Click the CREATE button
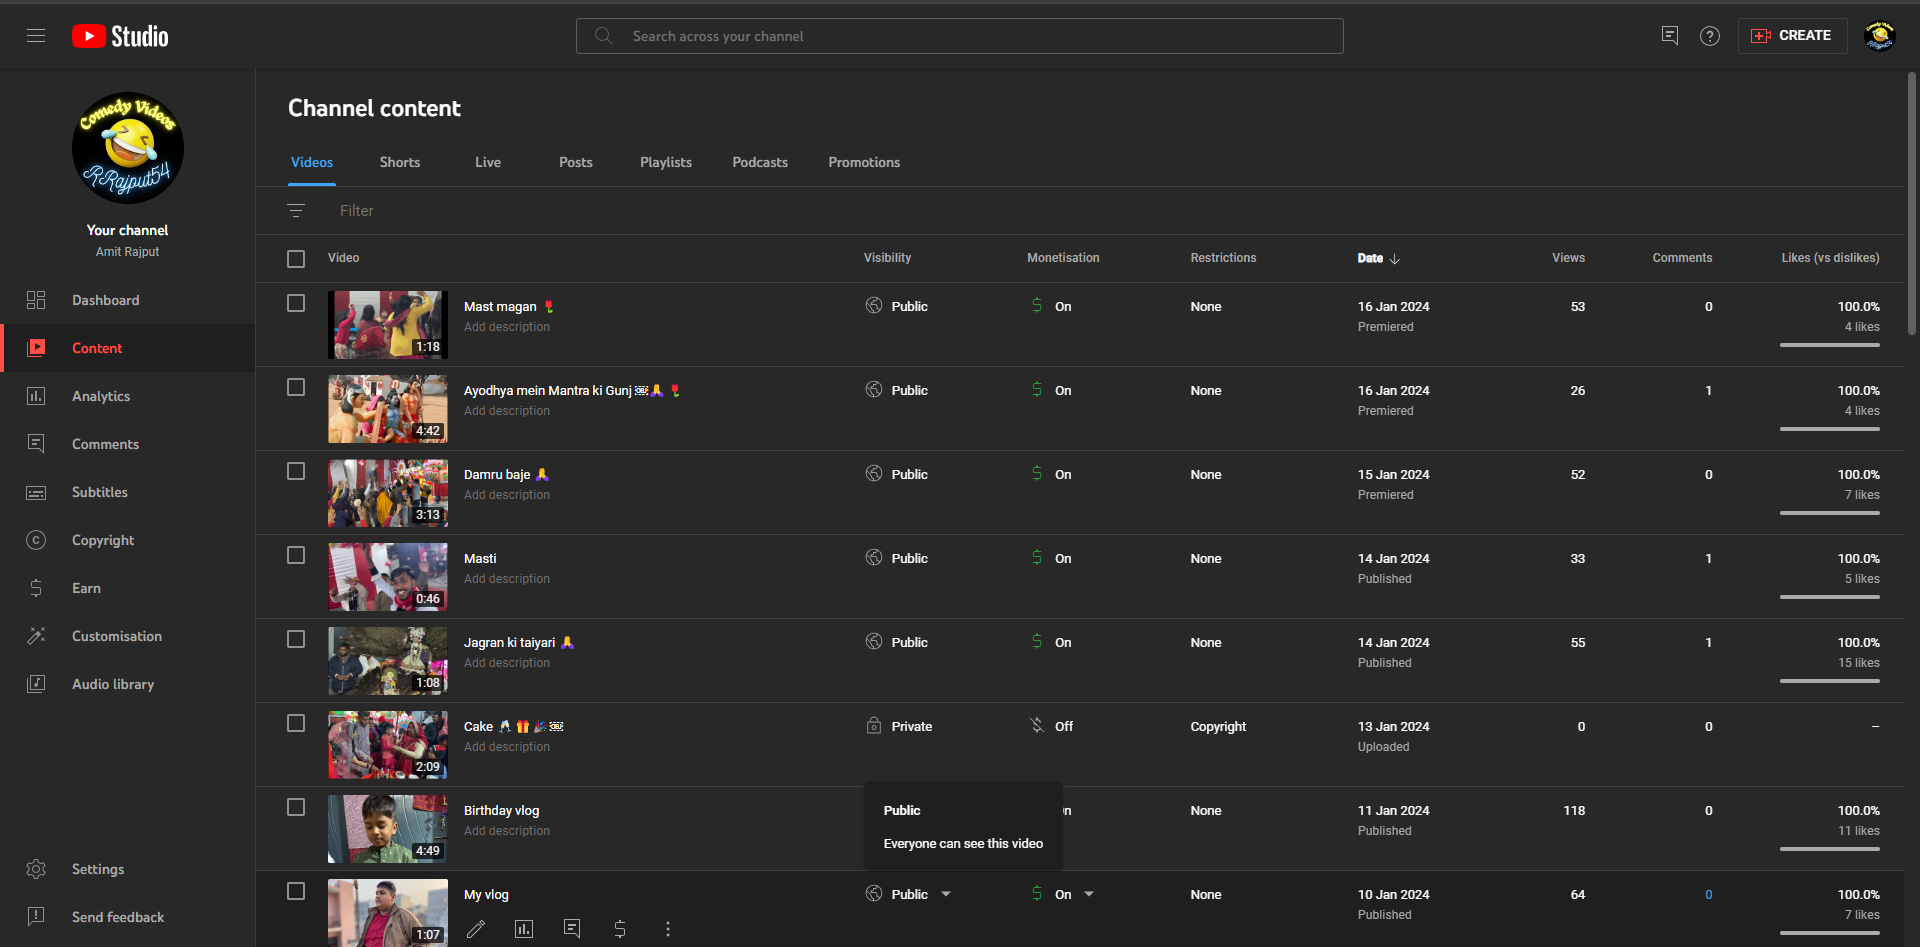The image size is (1920, 947). coord(1792,36)
